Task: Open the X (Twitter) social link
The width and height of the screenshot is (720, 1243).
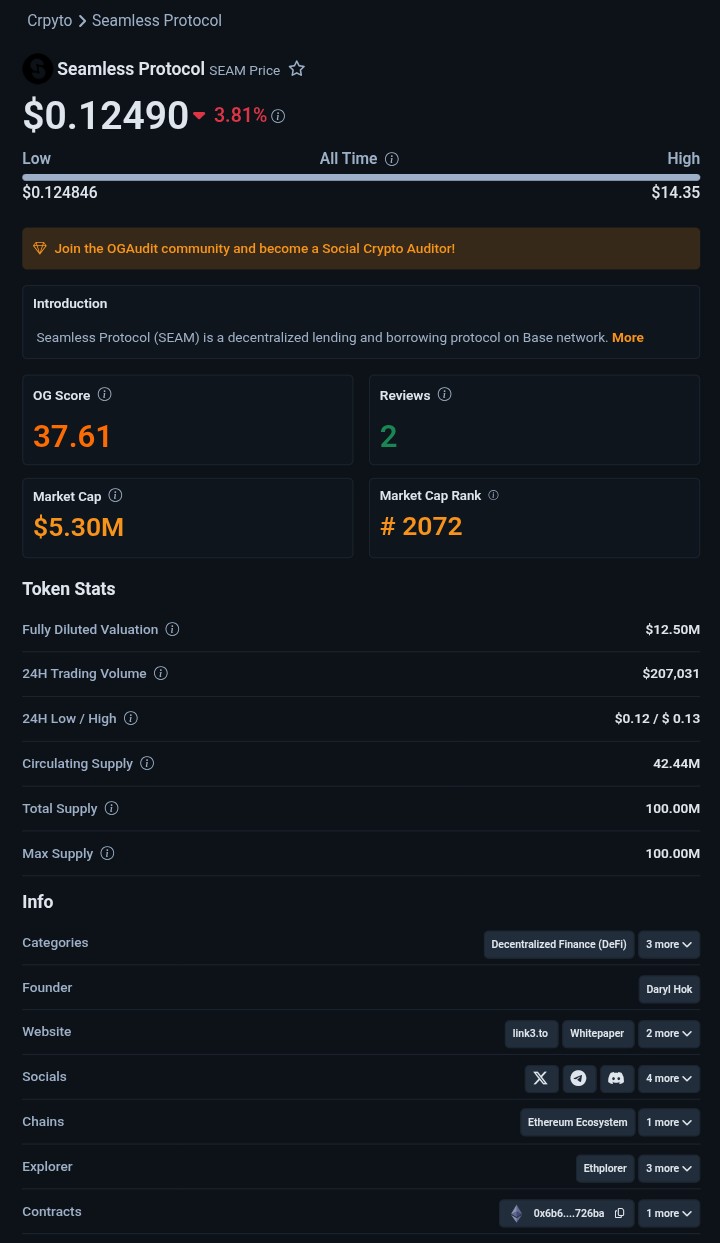Action: [x=541, y=1078]
